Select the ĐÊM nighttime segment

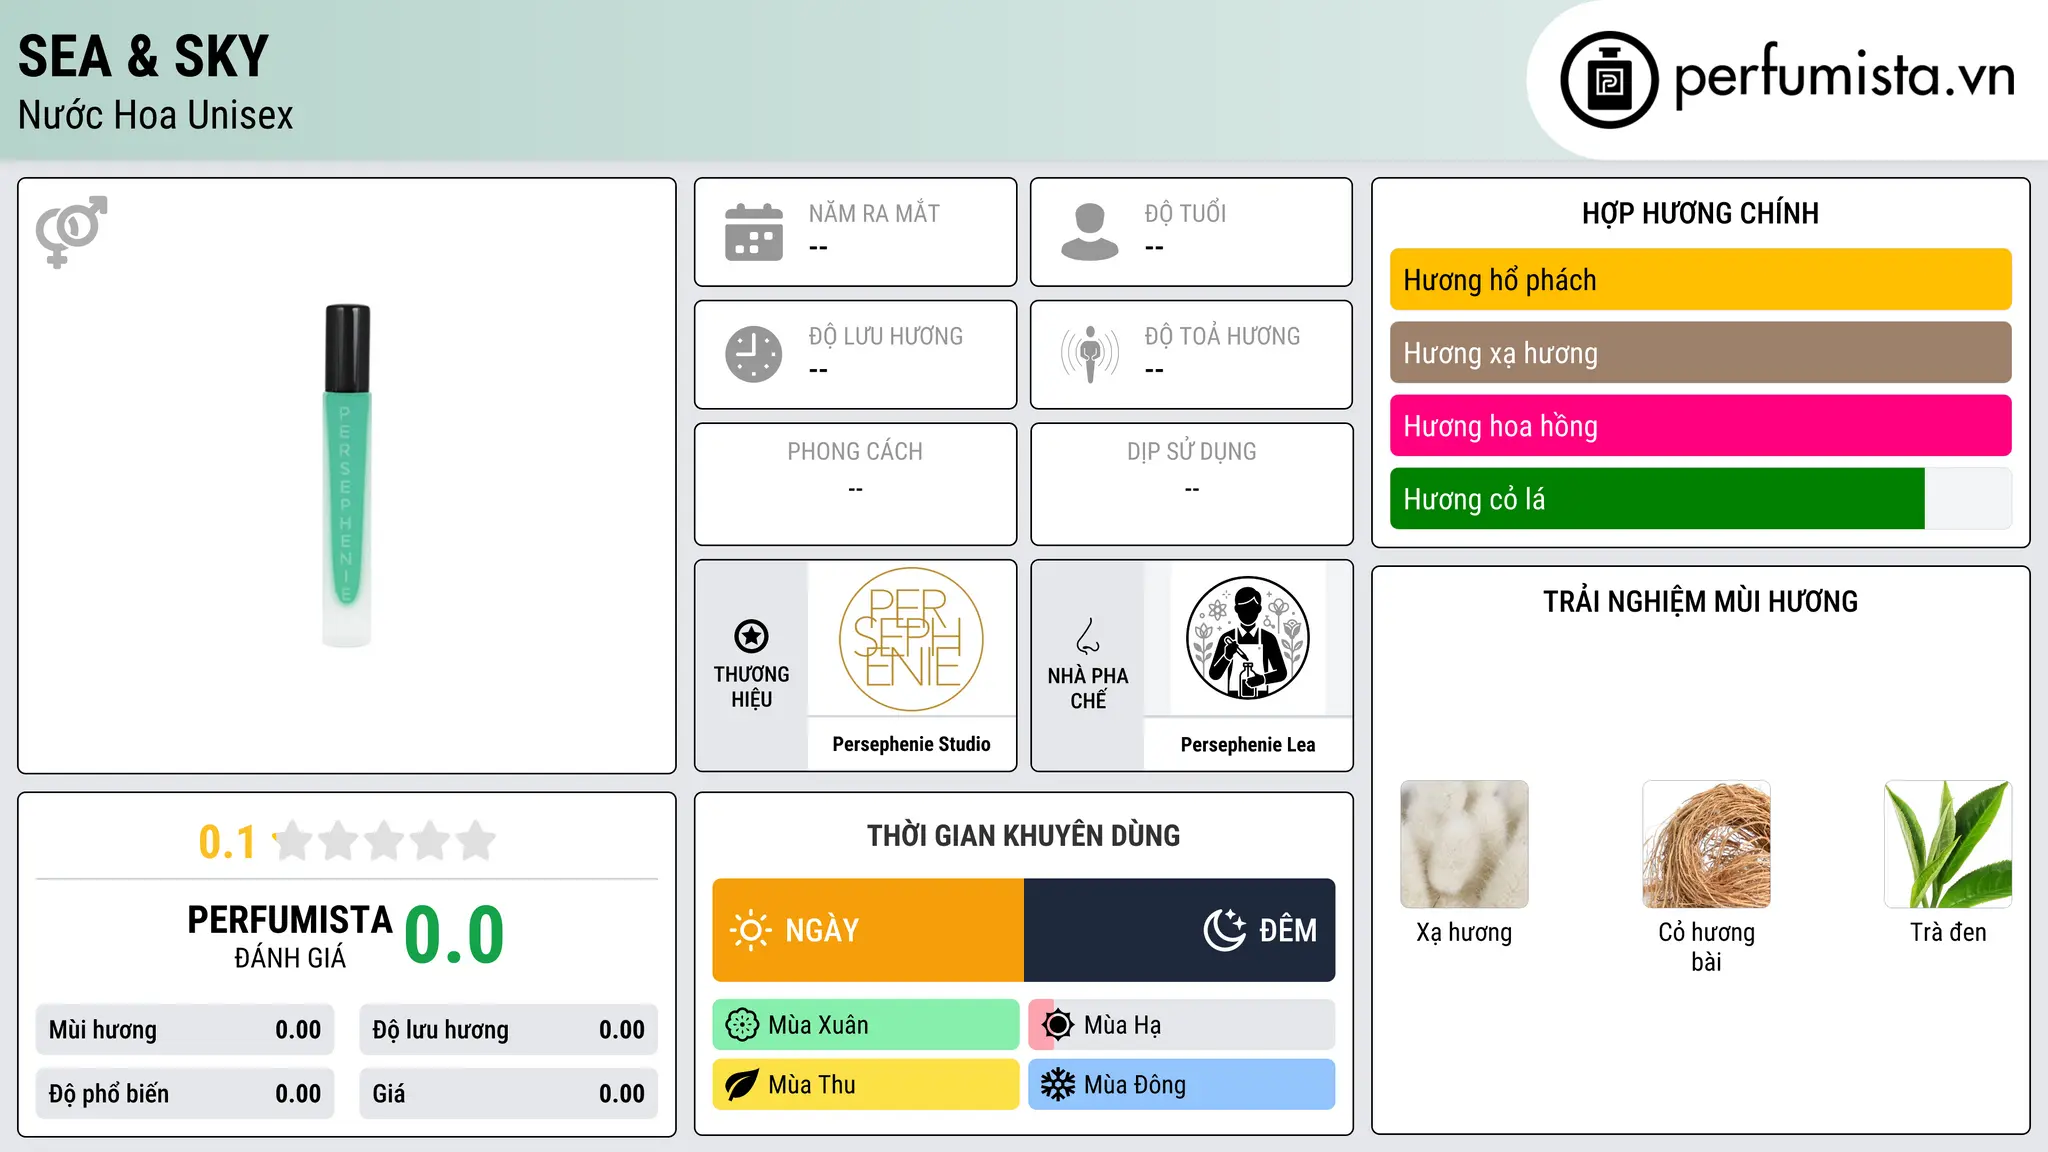click(1180, 930)
